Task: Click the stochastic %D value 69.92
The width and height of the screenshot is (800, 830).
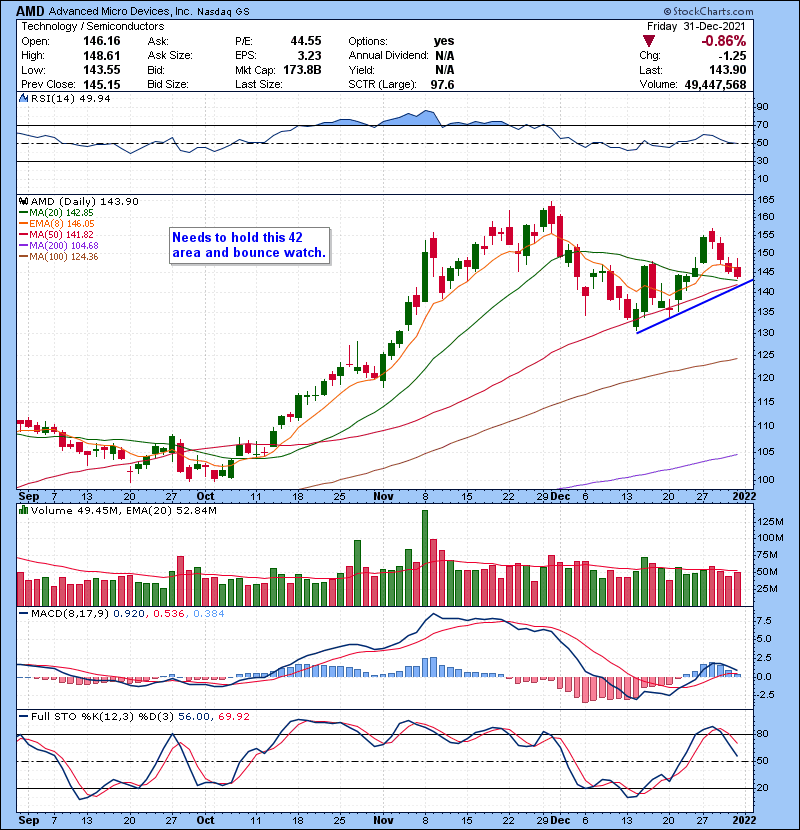Action: (234, 717)
